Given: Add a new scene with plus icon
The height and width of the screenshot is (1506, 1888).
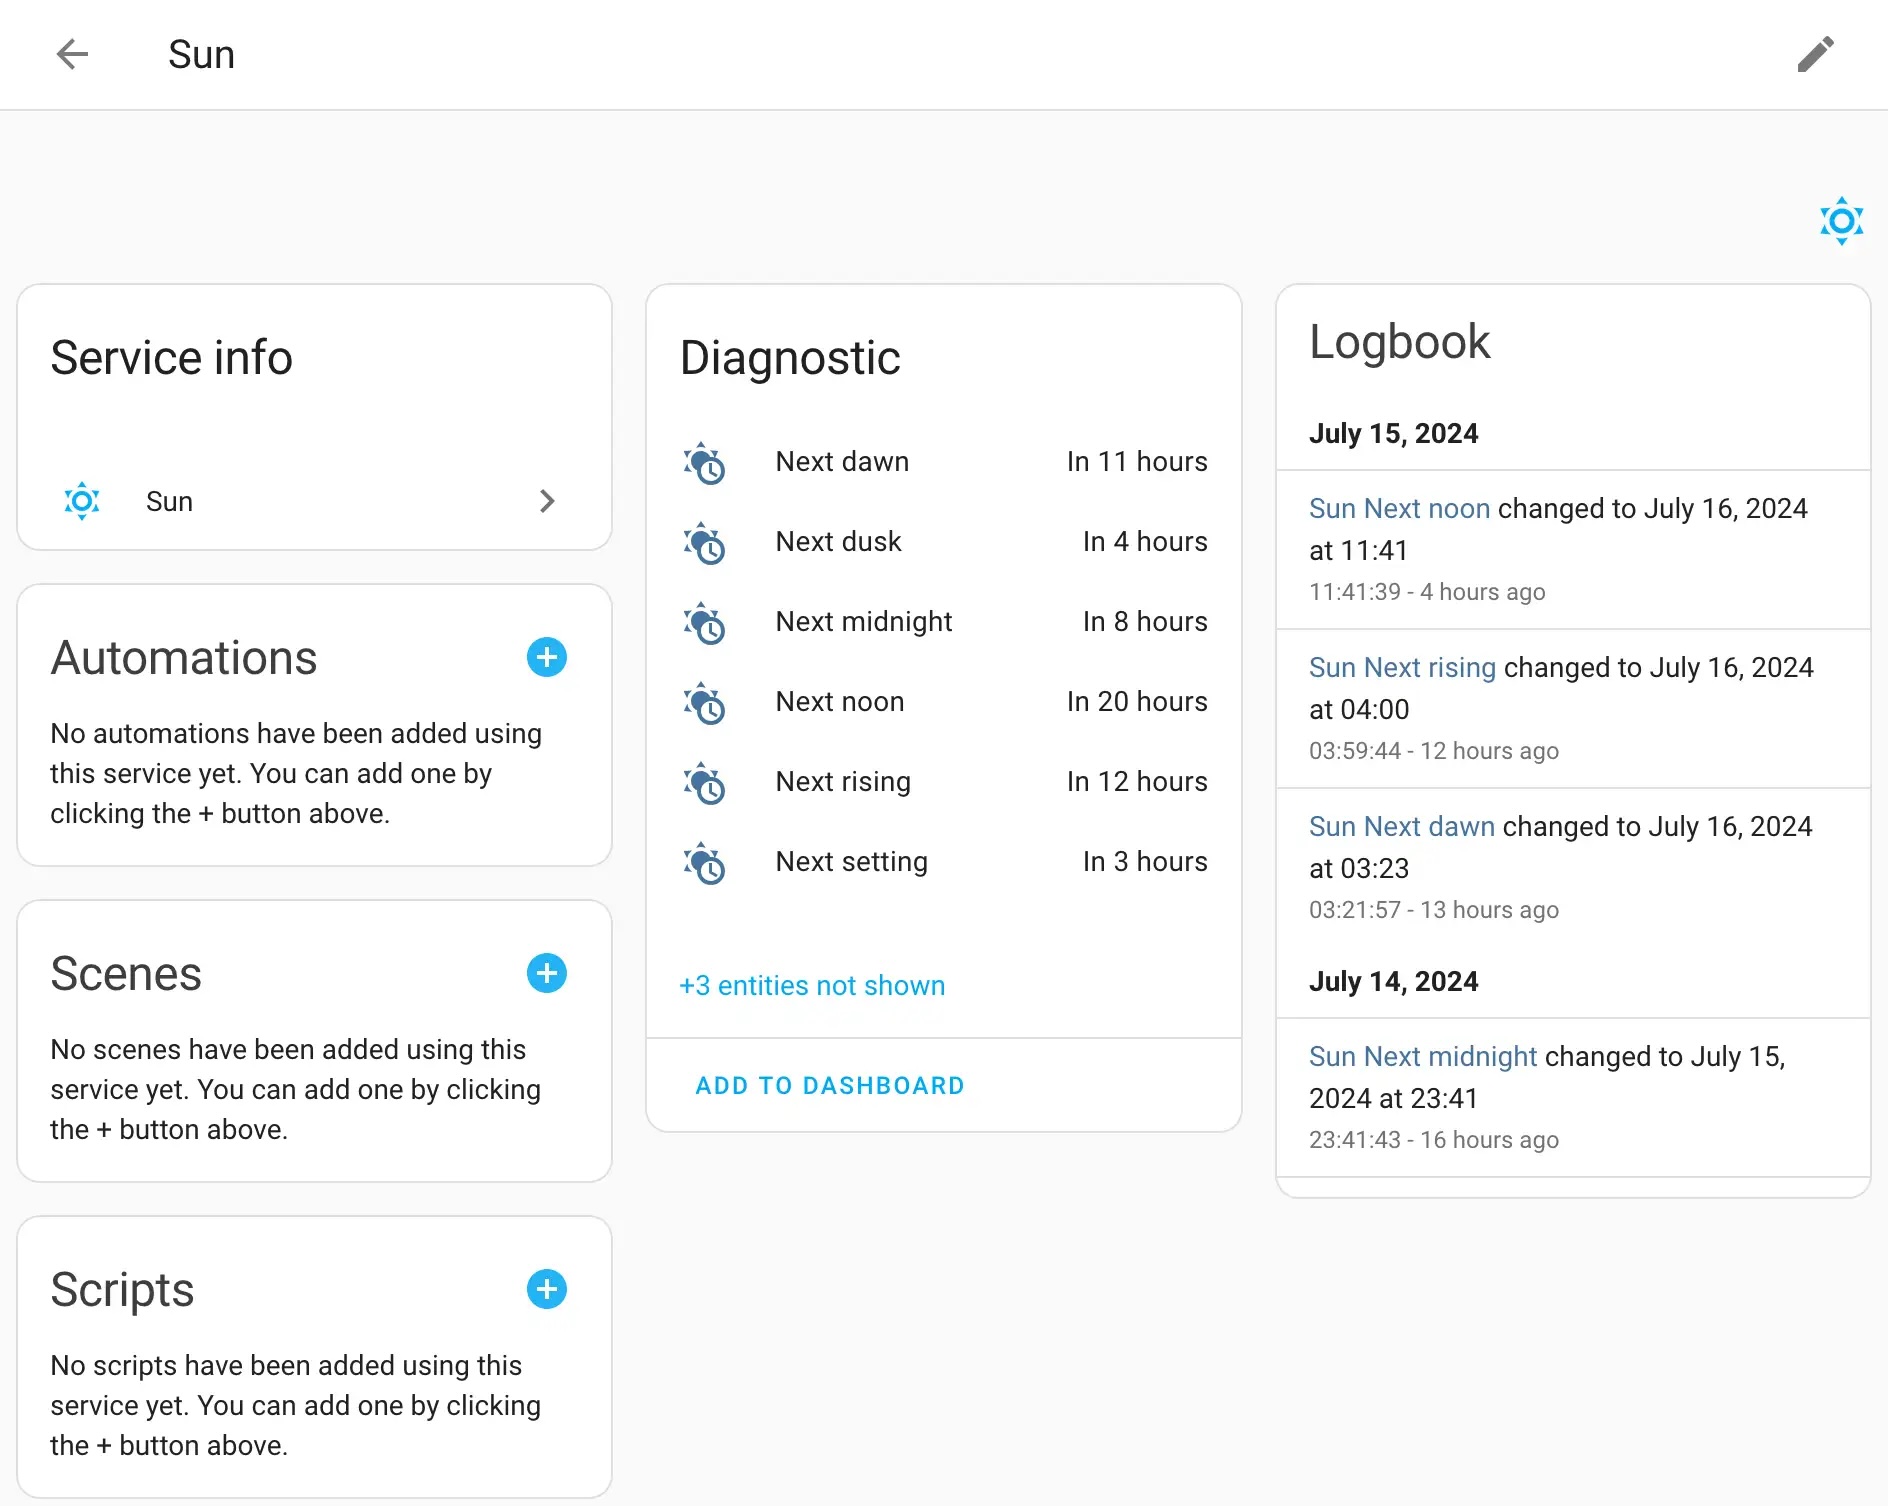Looking at the screenshot, I should (x=547, y=973).
